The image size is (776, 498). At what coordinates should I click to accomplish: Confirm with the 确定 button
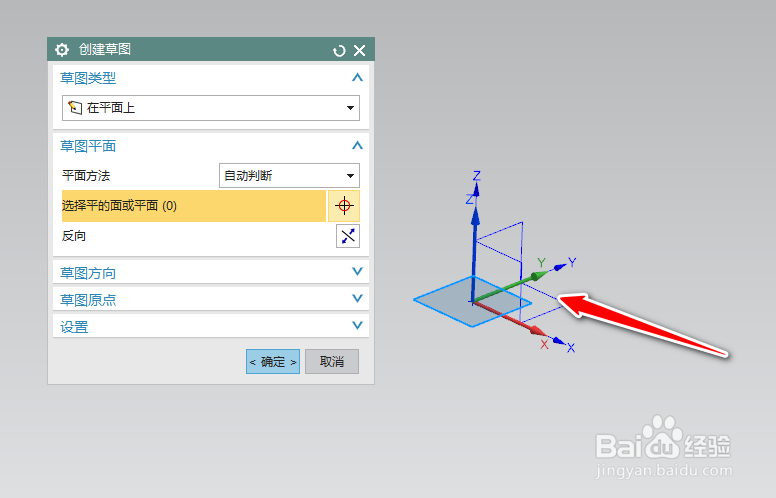click(273, 361)
